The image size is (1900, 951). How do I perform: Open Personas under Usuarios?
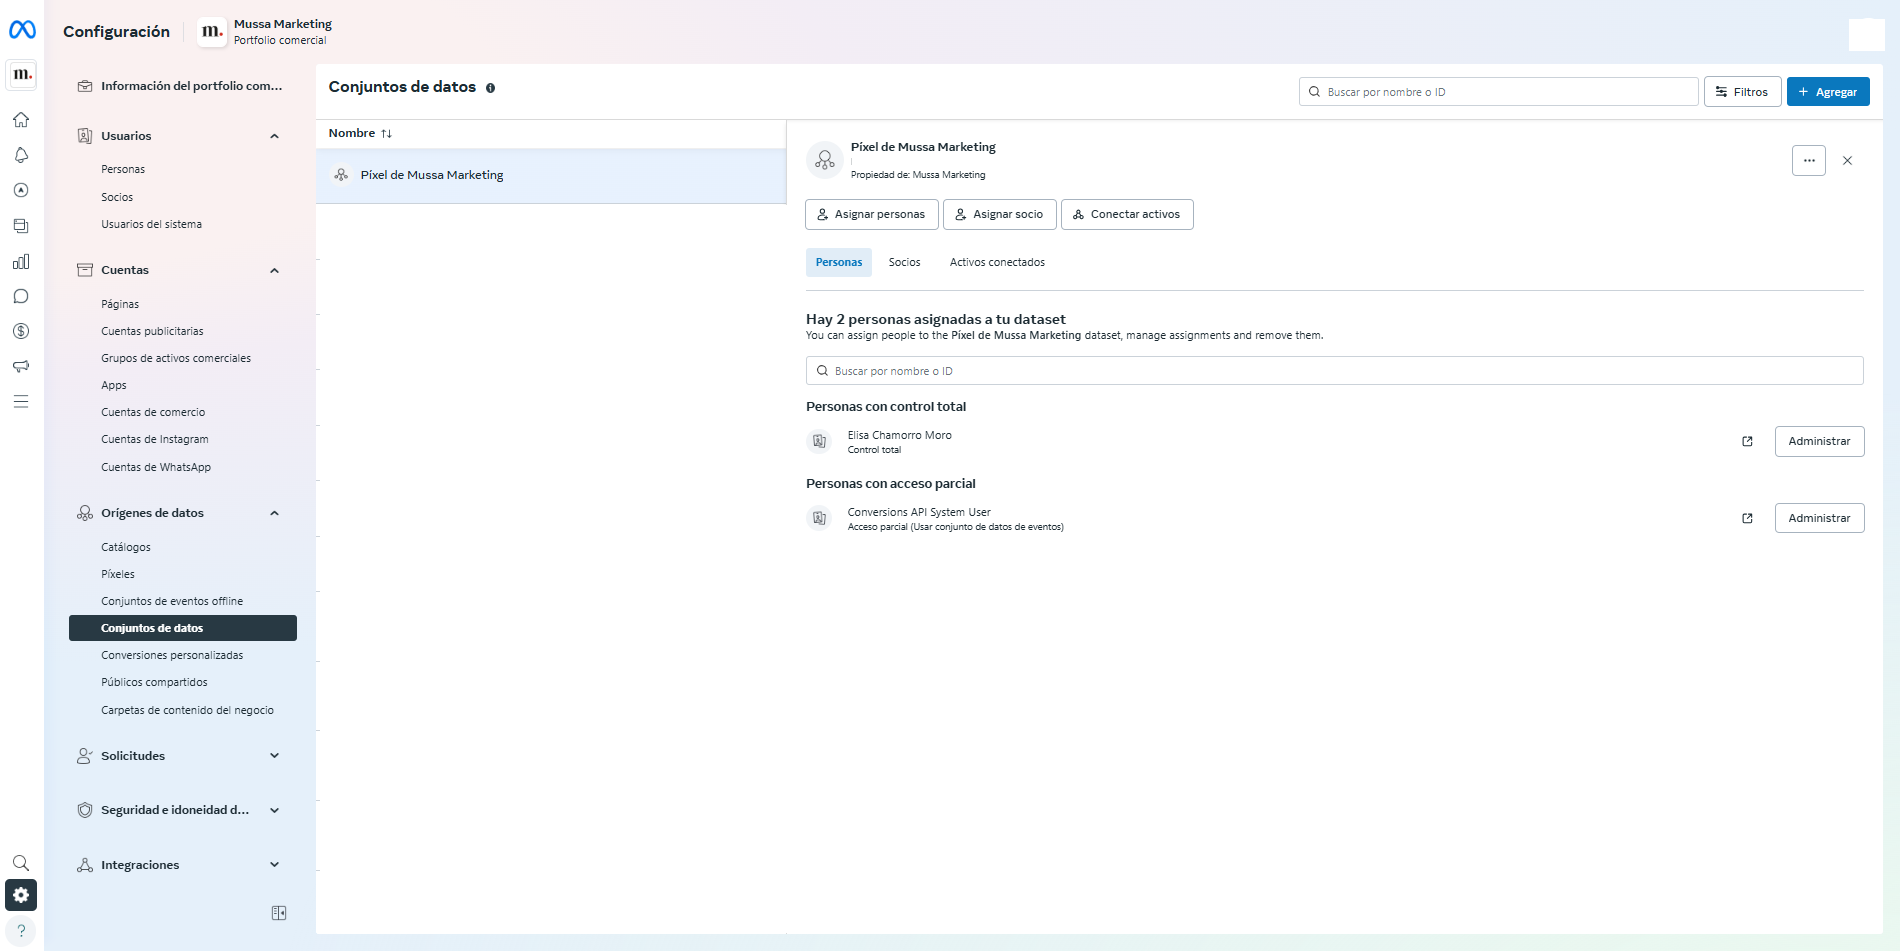coord(123,169)
